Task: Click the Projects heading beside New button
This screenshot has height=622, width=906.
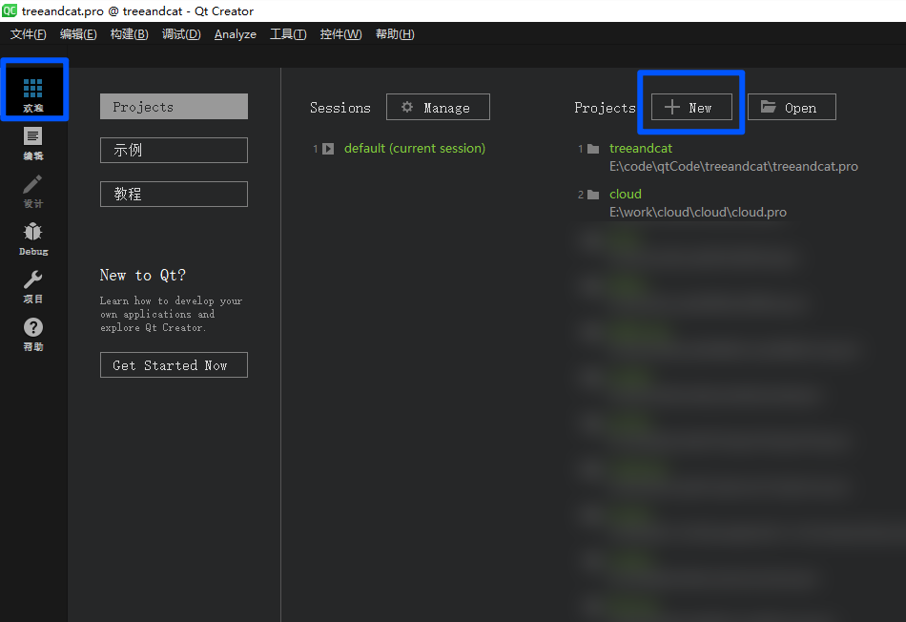Action: [x=604, y=108]
